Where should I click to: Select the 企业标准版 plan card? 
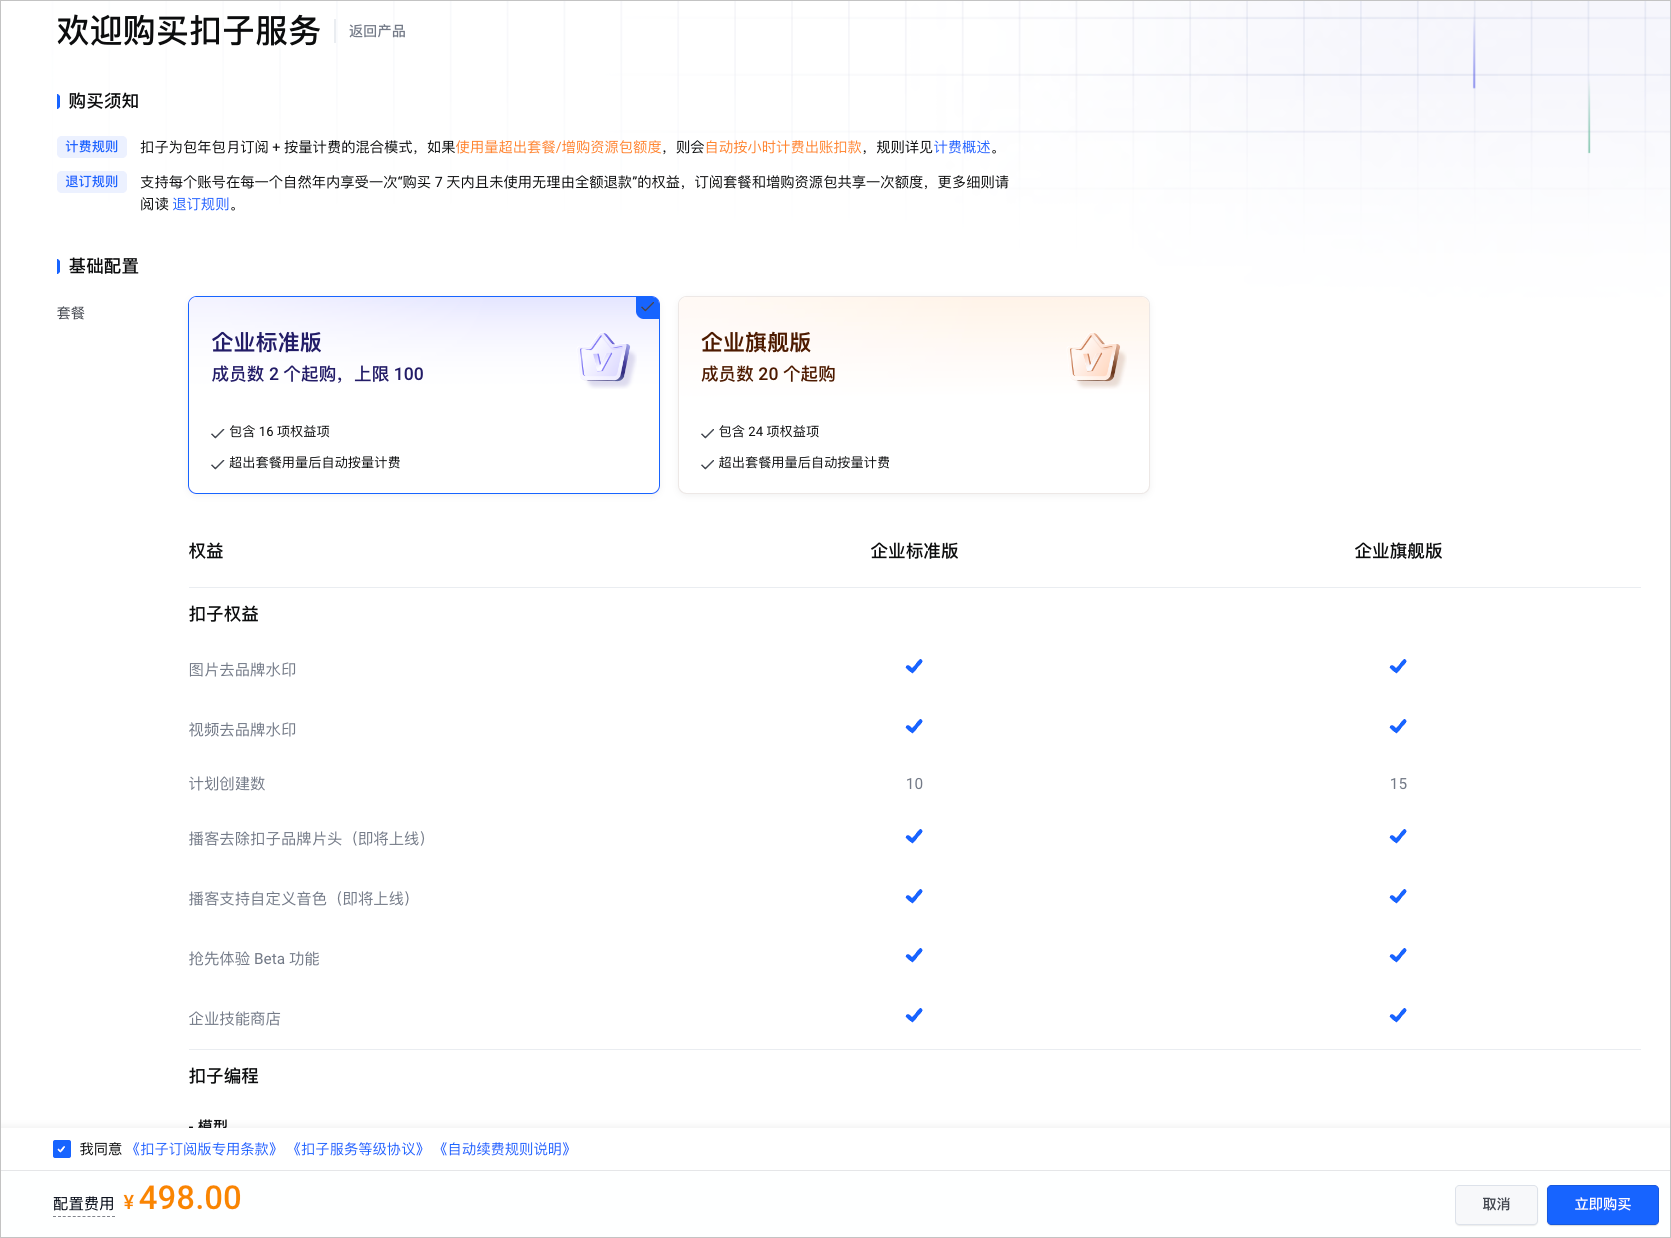point(424,395)
